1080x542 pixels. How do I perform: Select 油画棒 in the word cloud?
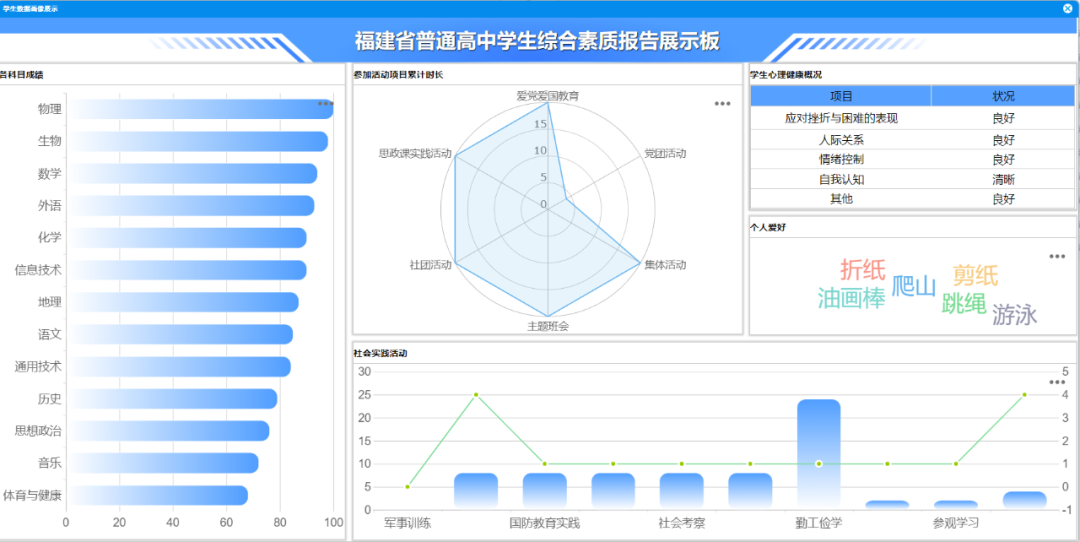(x=851, y=298)
